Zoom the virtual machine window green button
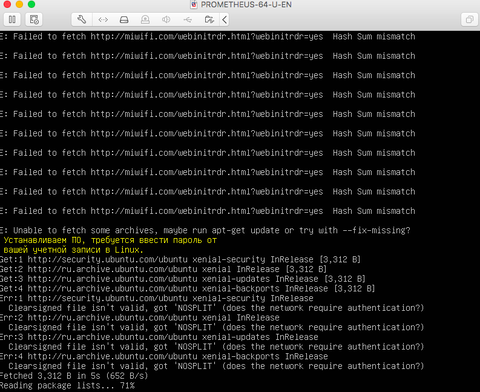The height and width of the screenshot is (392, 480). click(x=31, y=4)
